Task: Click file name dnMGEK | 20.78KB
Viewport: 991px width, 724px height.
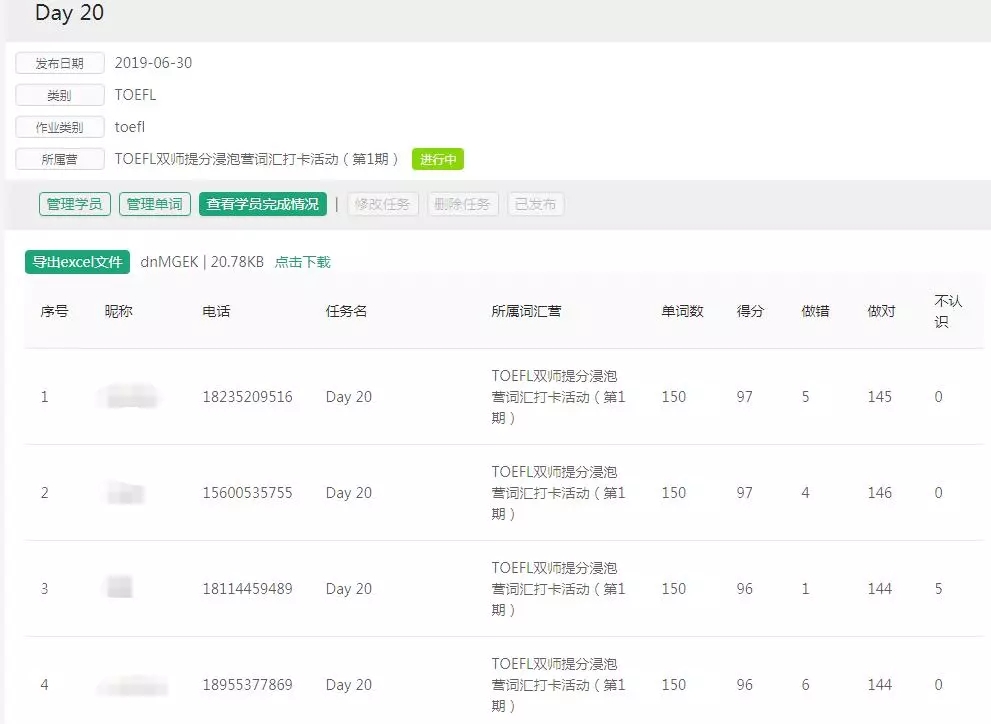Action: (202, 262)
